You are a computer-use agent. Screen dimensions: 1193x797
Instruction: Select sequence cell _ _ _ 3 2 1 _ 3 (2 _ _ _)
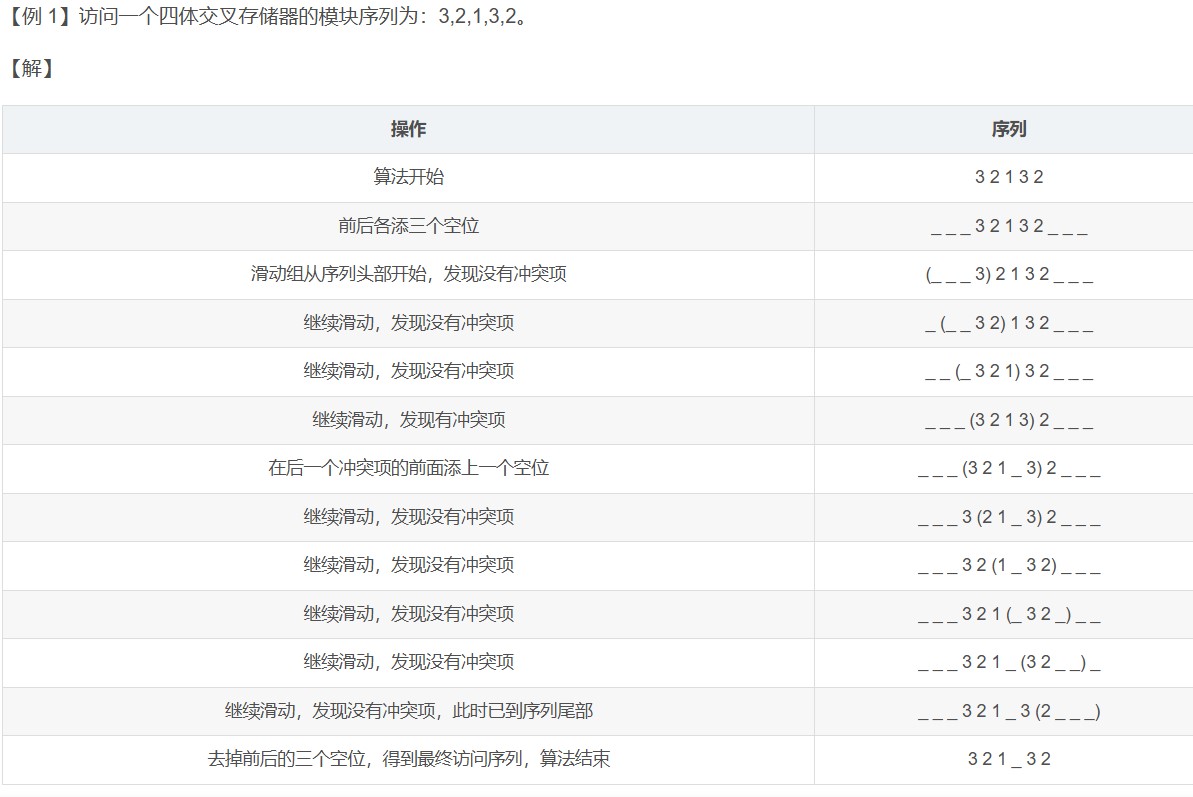(x=1008, y=712)
